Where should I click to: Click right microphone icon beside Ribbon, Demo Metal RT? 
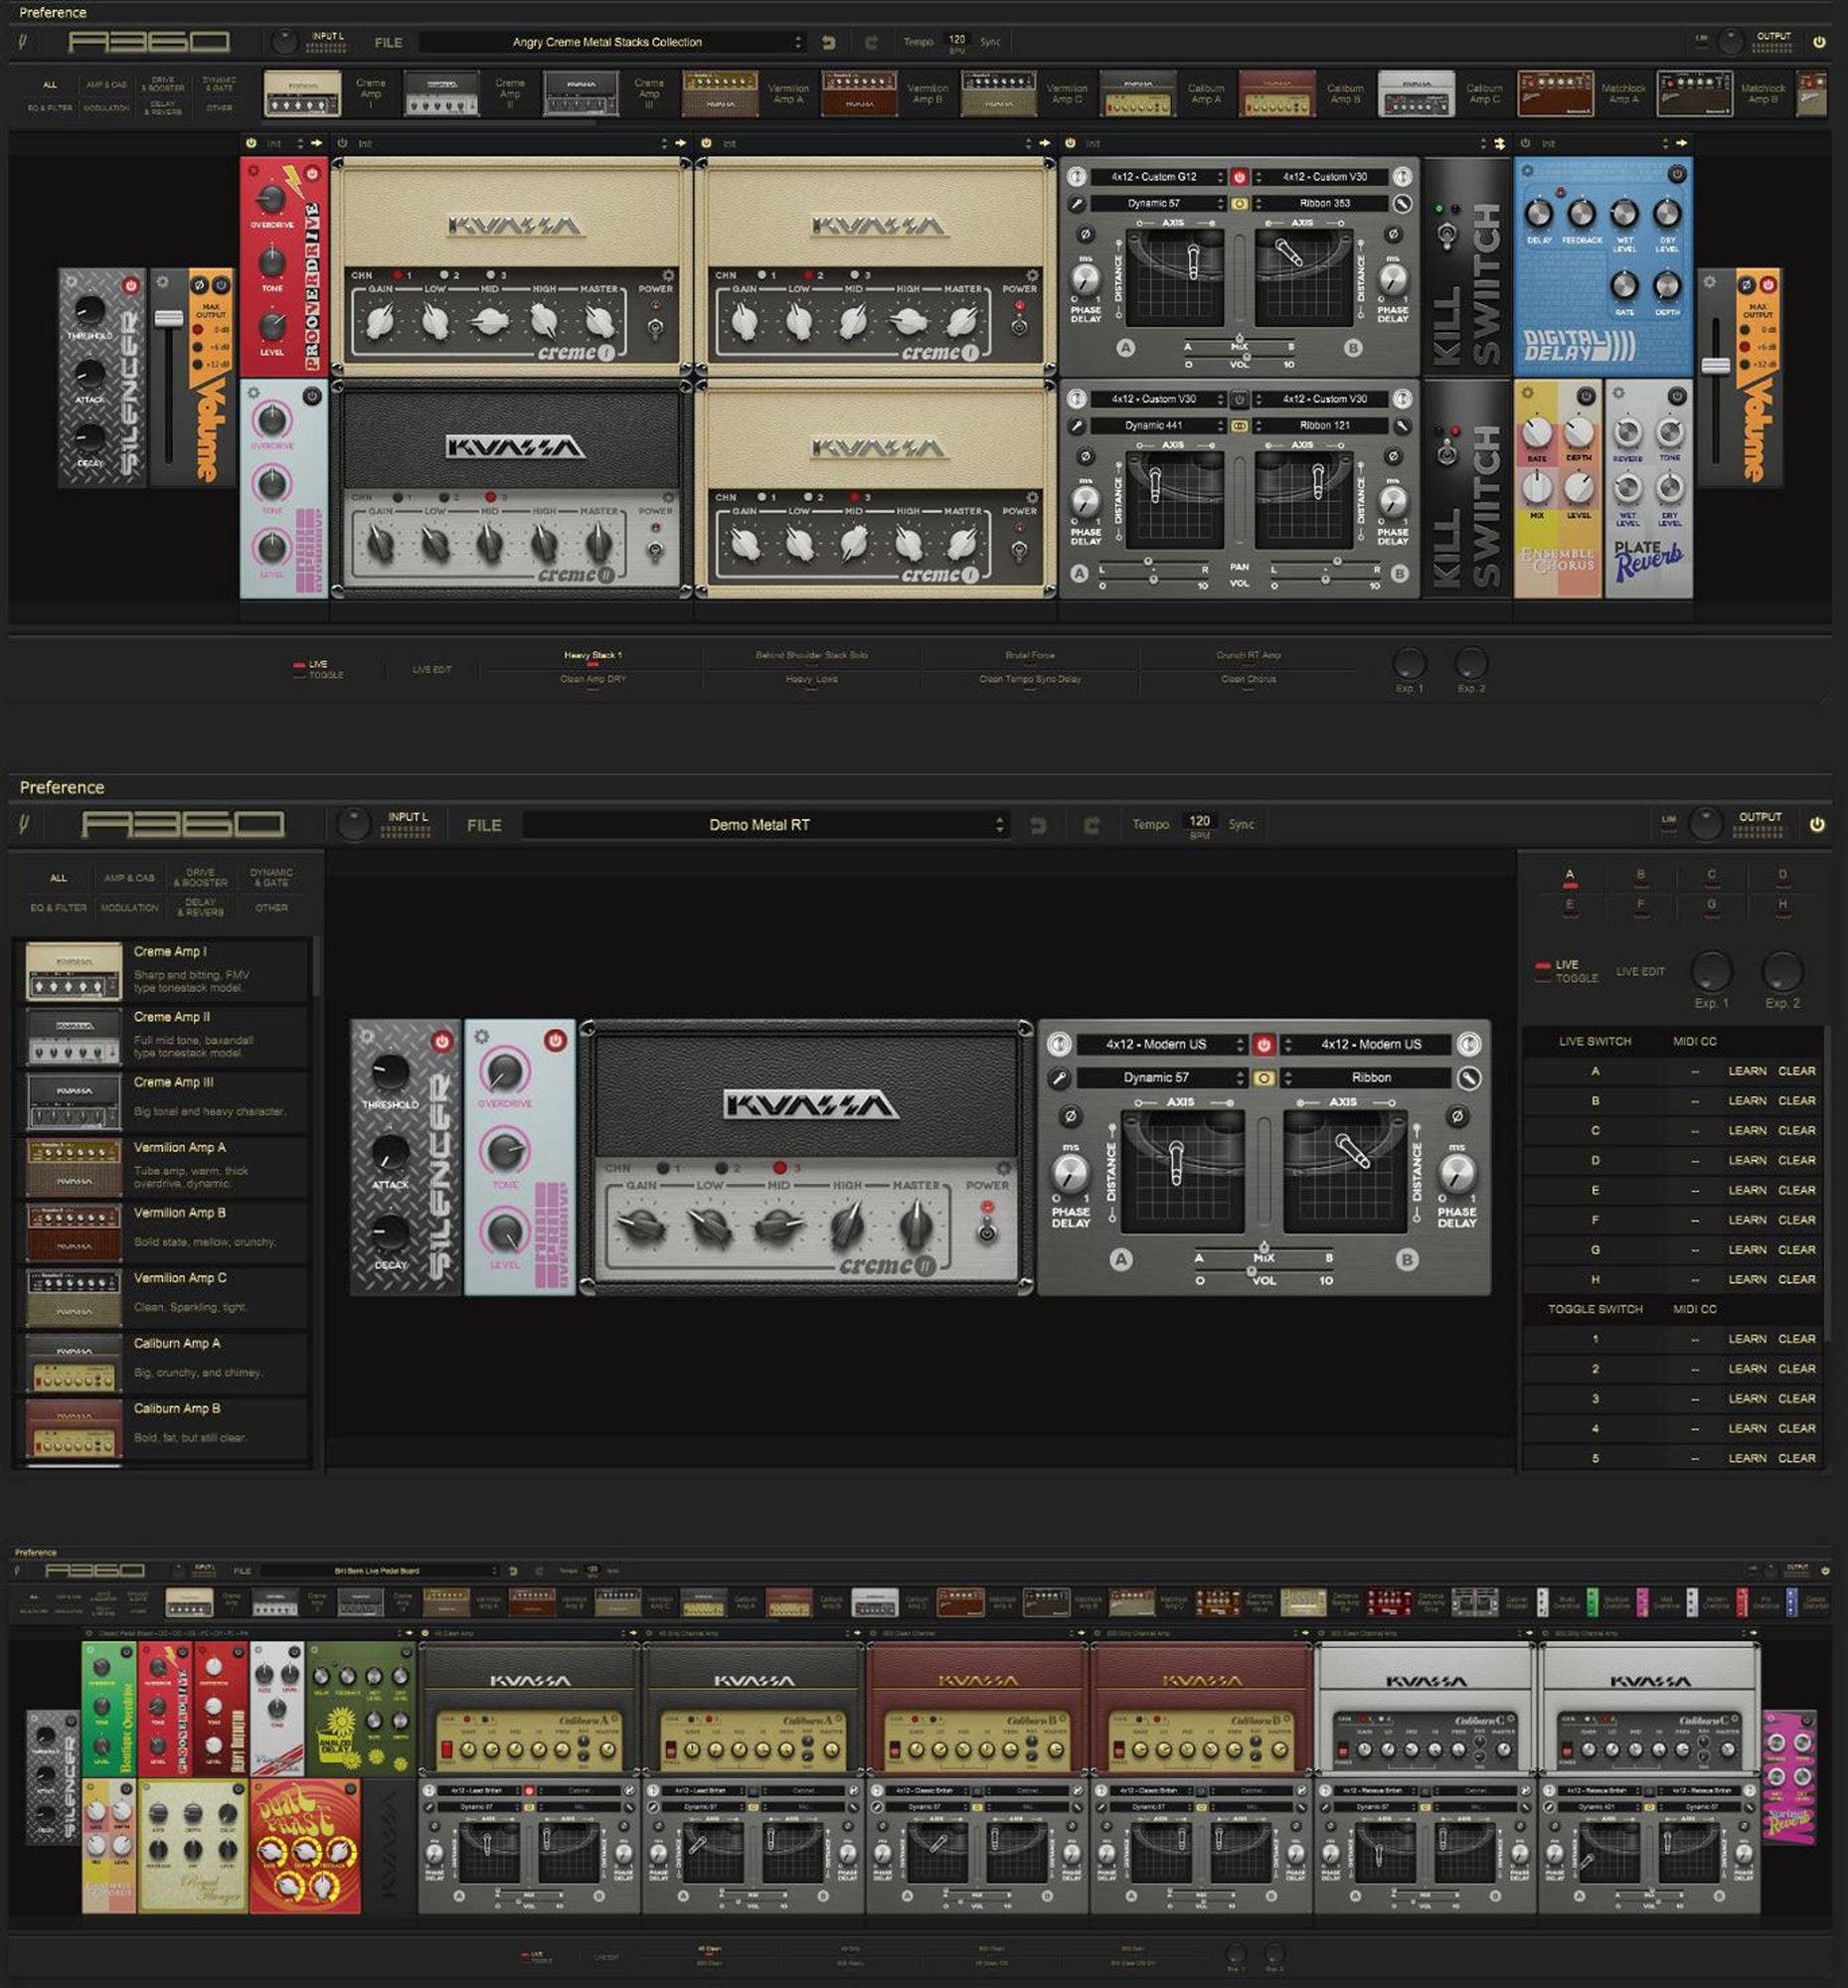[1468, 1078]
